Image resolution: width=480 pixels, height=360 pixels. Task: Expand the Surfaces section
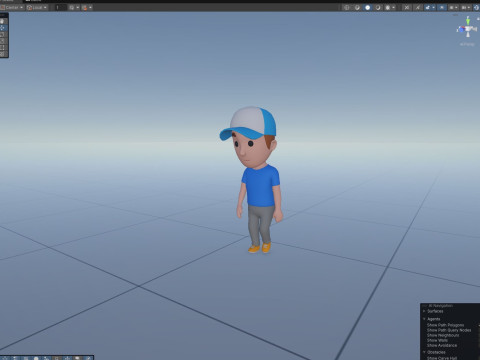(425, 311)
